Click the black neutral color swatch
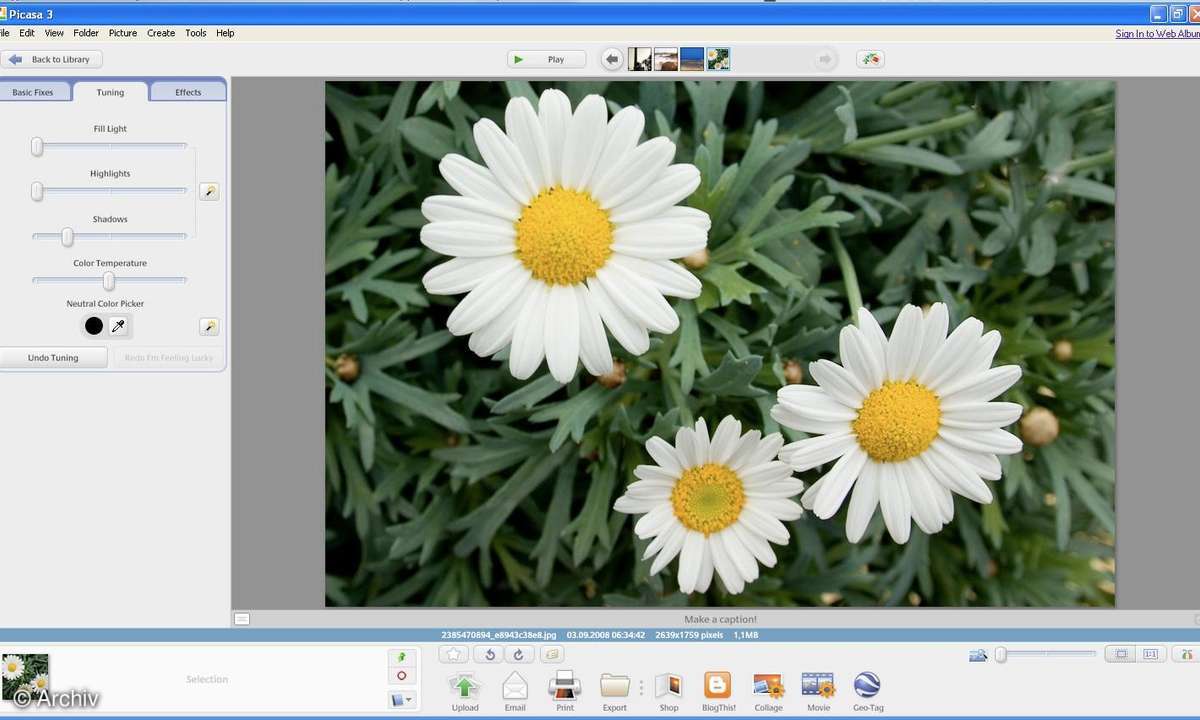This screenshot has width=1200, height=720. coord(94,326)
